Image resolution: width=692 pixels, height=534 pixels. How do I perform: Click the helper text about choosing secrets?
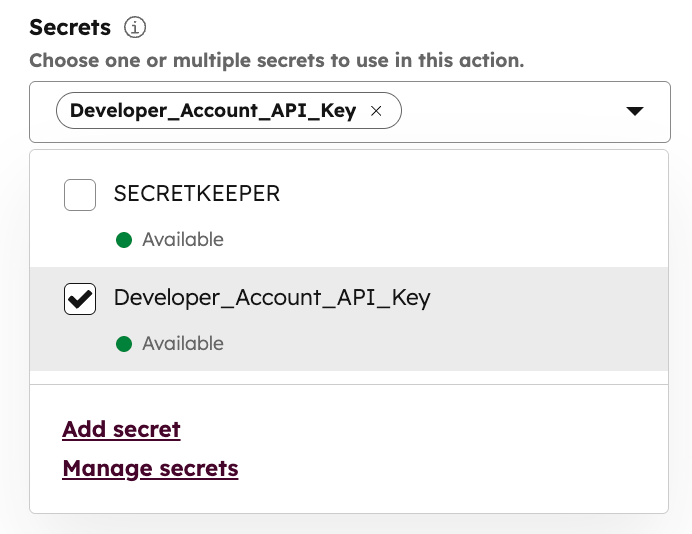tap(276, 60)
